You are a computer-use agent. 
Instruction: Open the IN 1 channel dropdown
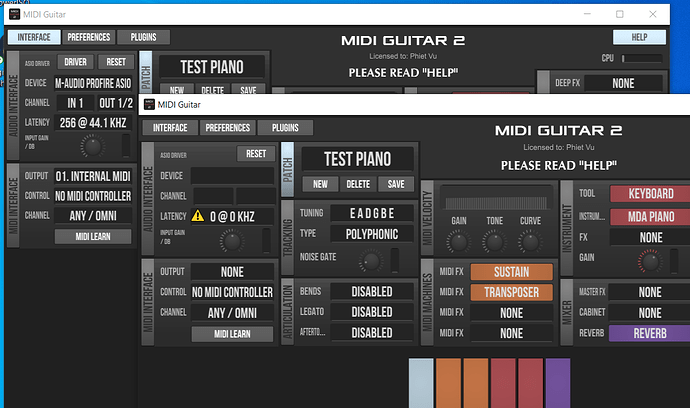[75, 103]
